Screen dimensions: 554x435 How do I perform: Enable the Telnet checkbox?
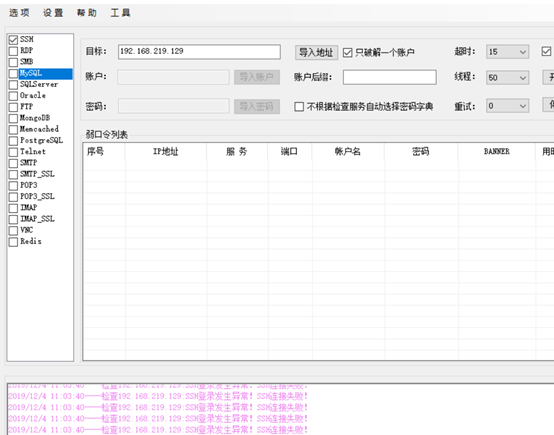pyautogui.click(x=13, y=152)
